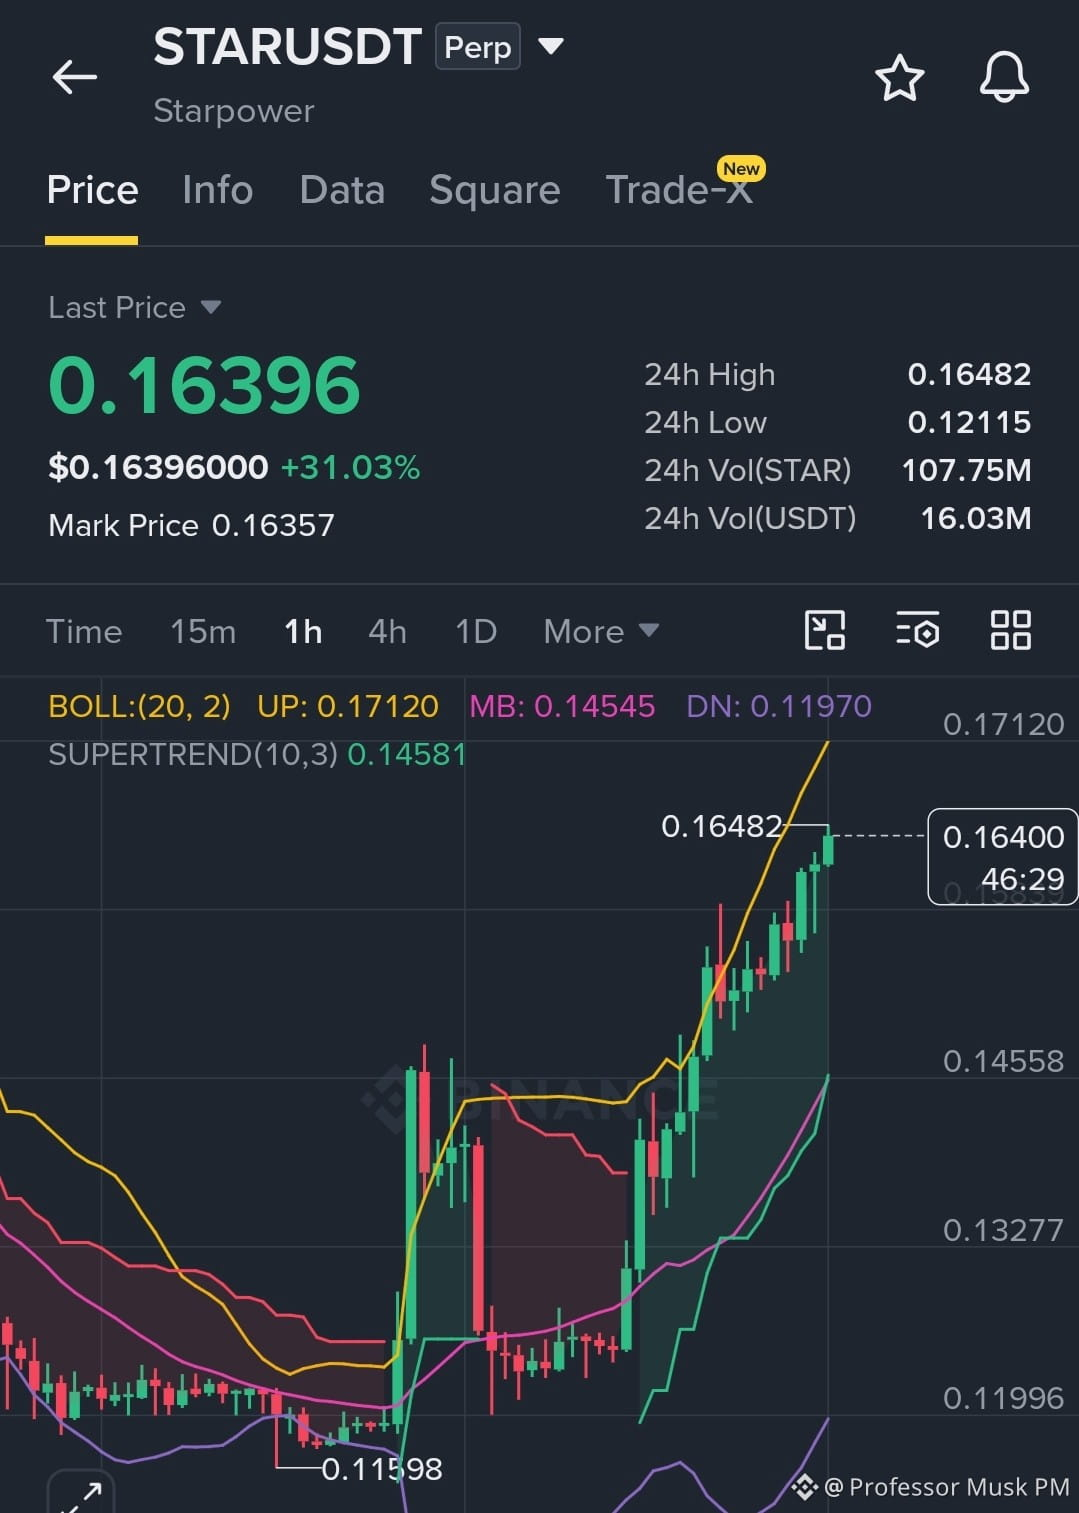Tap the 0.11598 low price marker
1079x1513 pixels.
(x=382, y=1469)
